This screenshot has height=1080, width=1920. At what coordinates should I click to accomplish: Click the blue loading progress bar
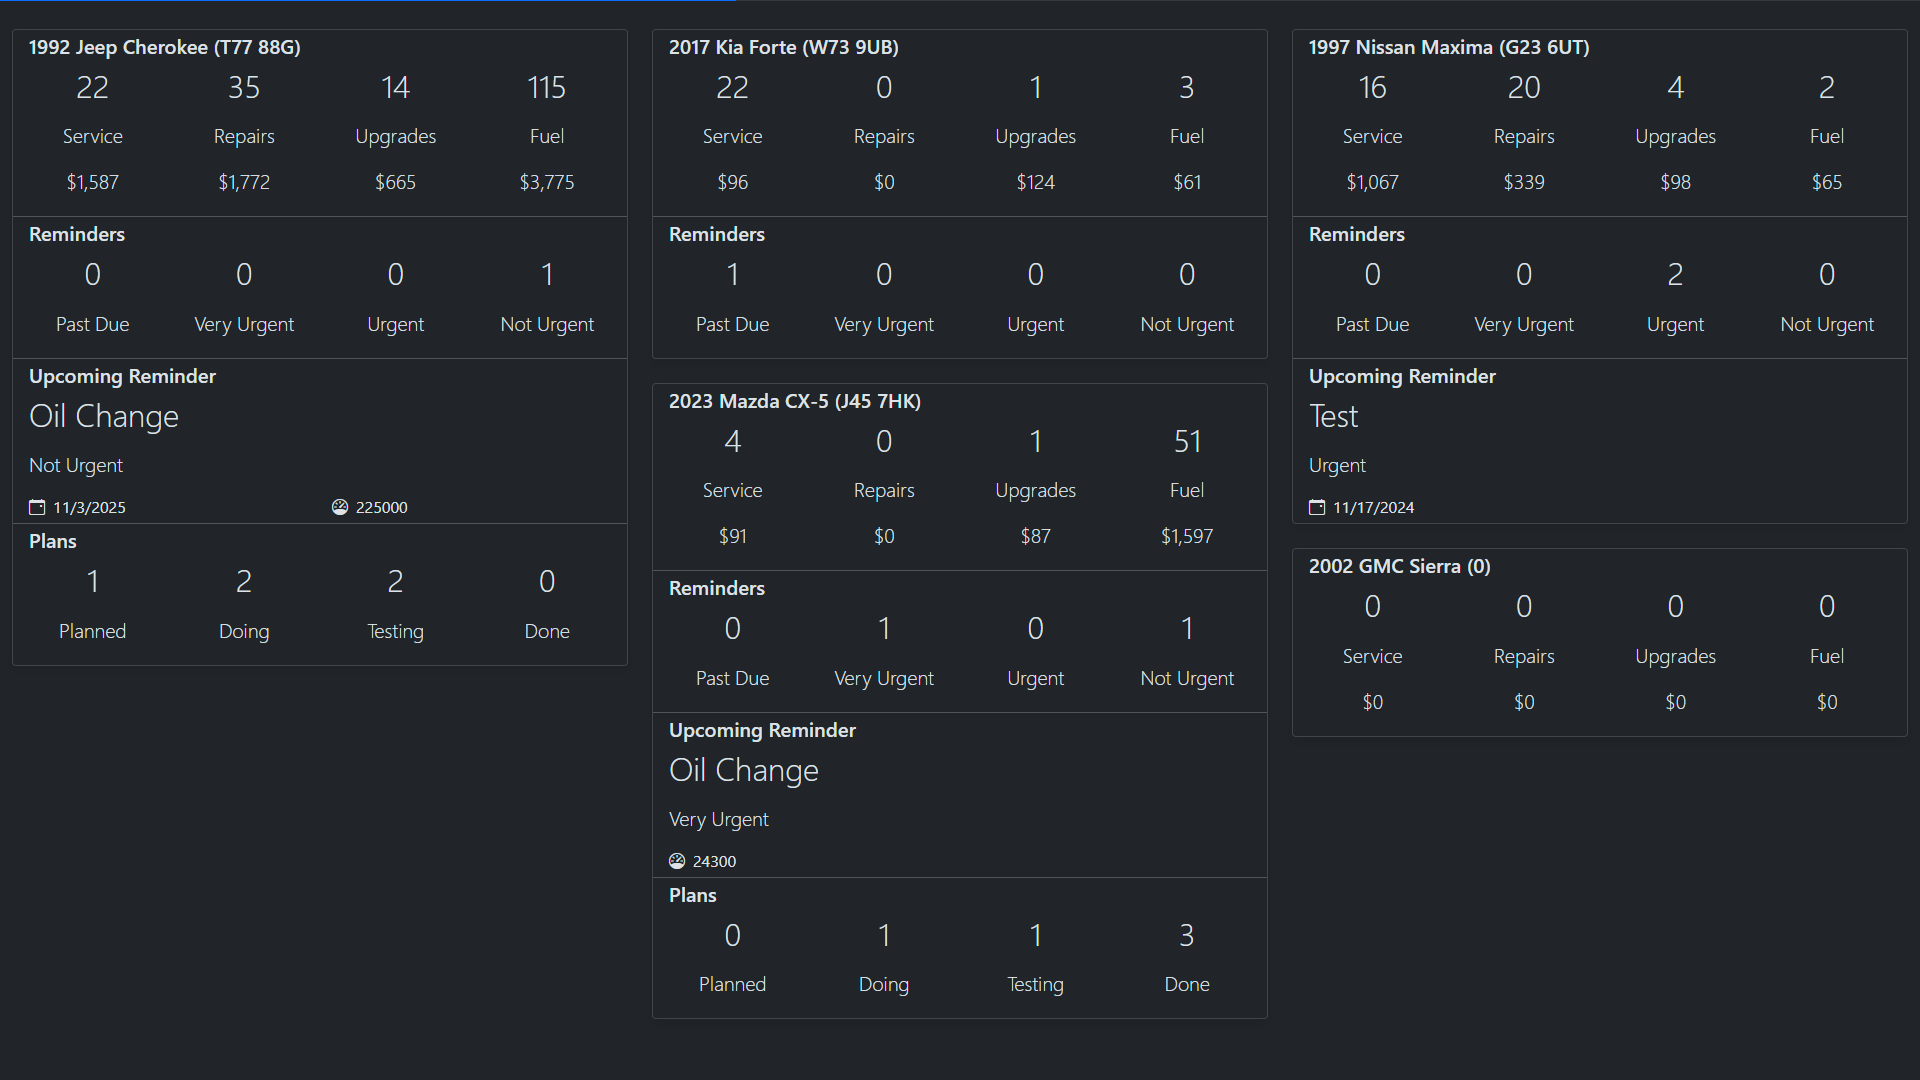coord(368,1)
